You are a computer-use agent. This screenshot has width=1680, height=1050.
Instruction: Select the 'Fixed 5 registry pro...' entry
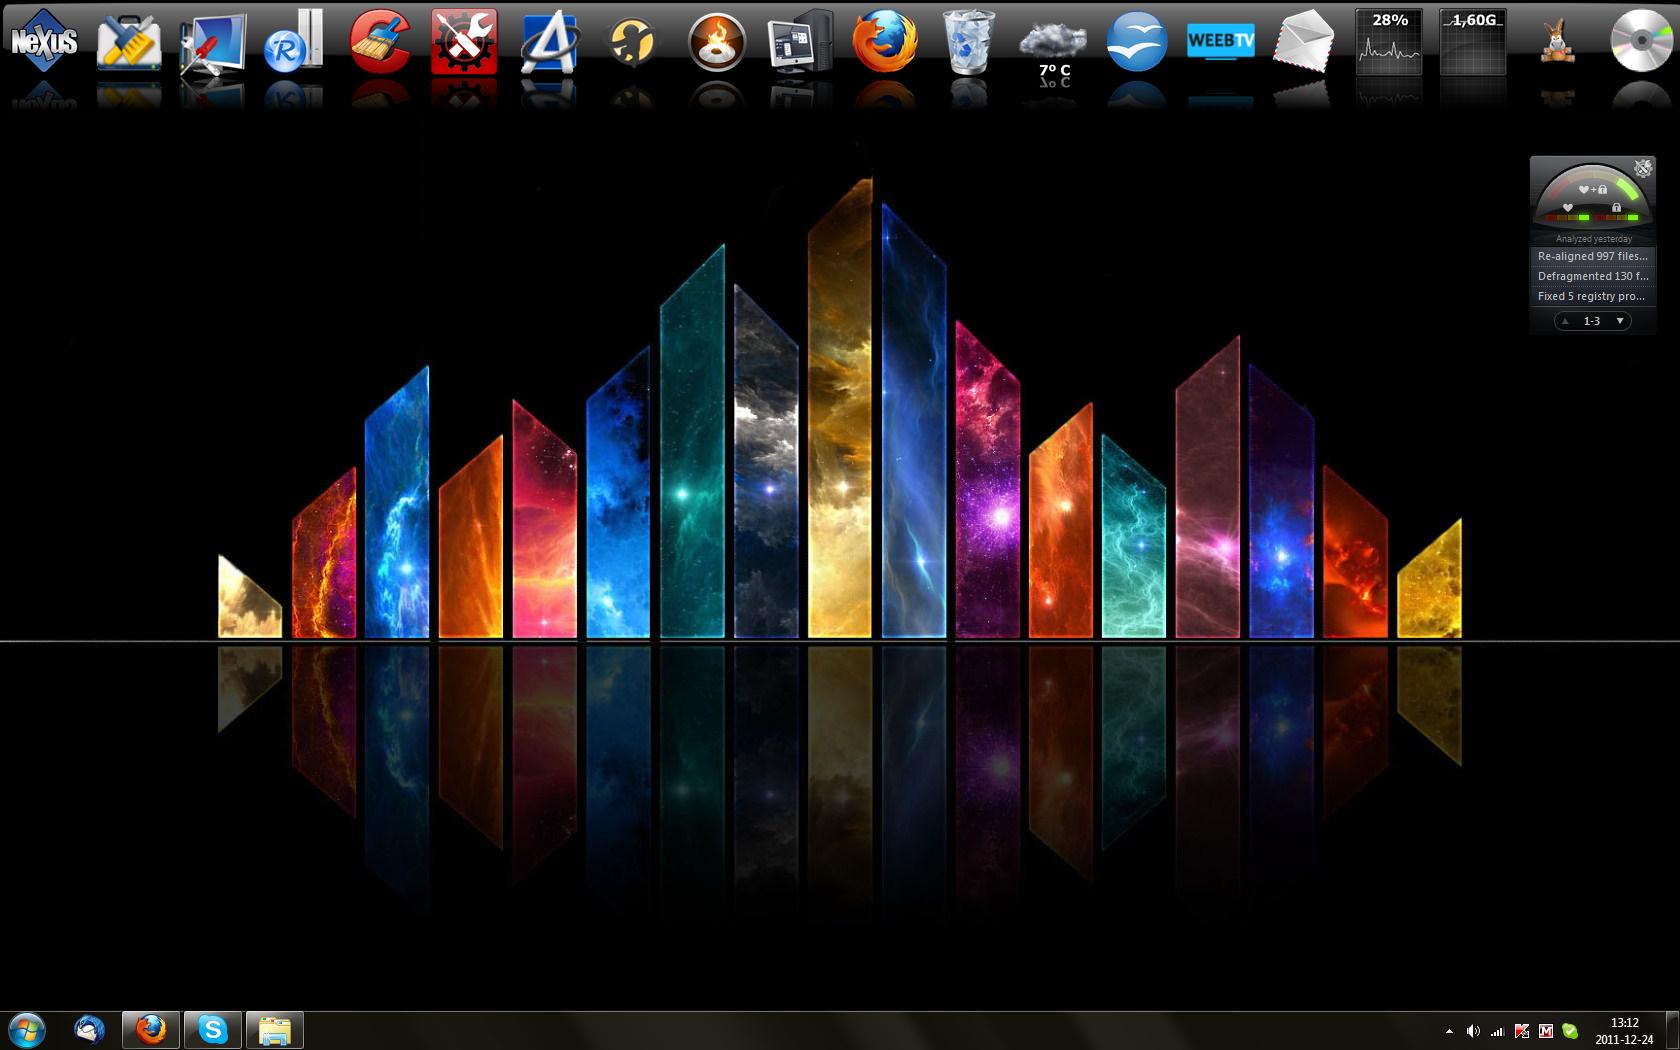pyautogui.click(x=1592, y=296)
